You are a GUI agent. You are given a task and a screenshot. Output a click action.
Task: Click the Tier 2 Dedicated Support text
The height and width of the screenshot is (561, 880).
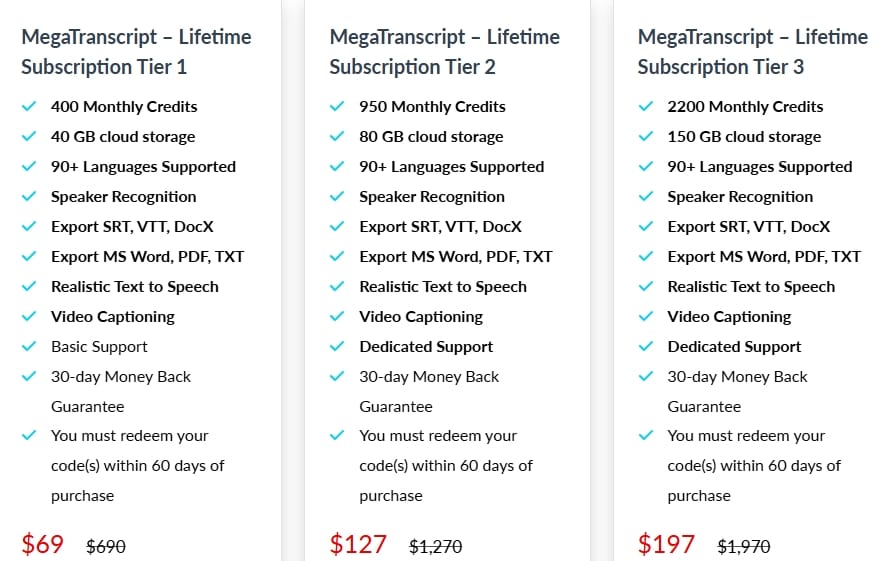pos(426,347)
